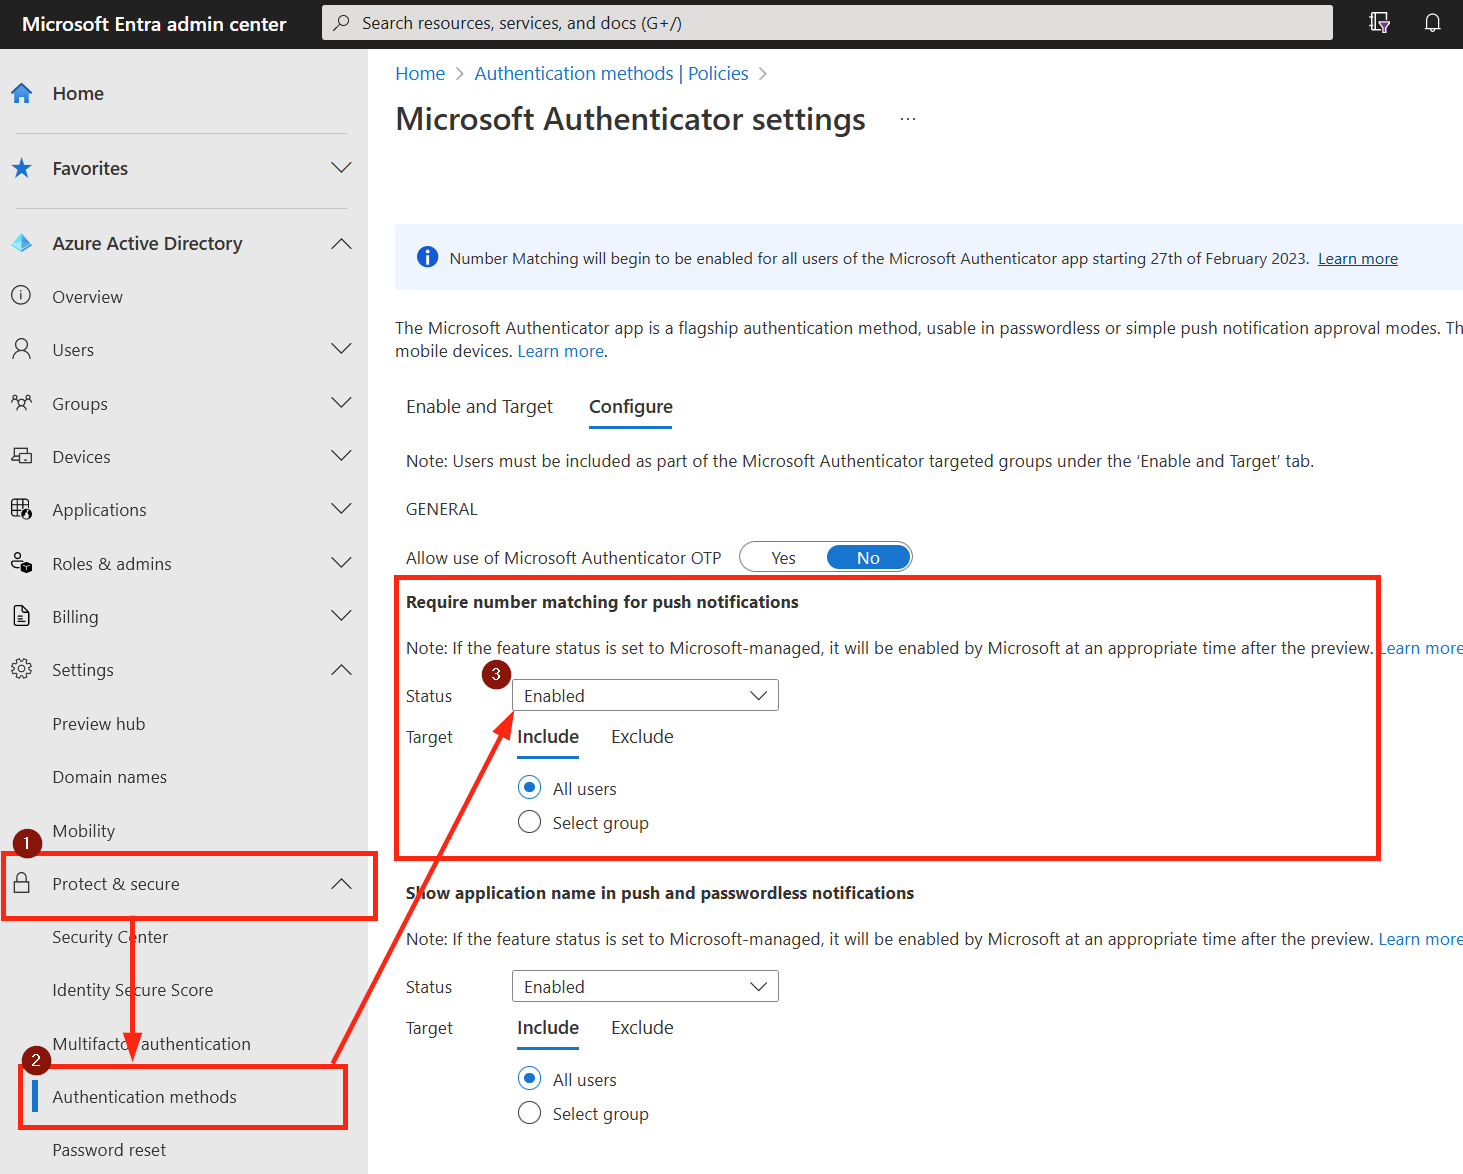The width and height of the screenshot is (1463, 1174).
Task: Open Mobility in sidebar
Action: tap(84, 831)
